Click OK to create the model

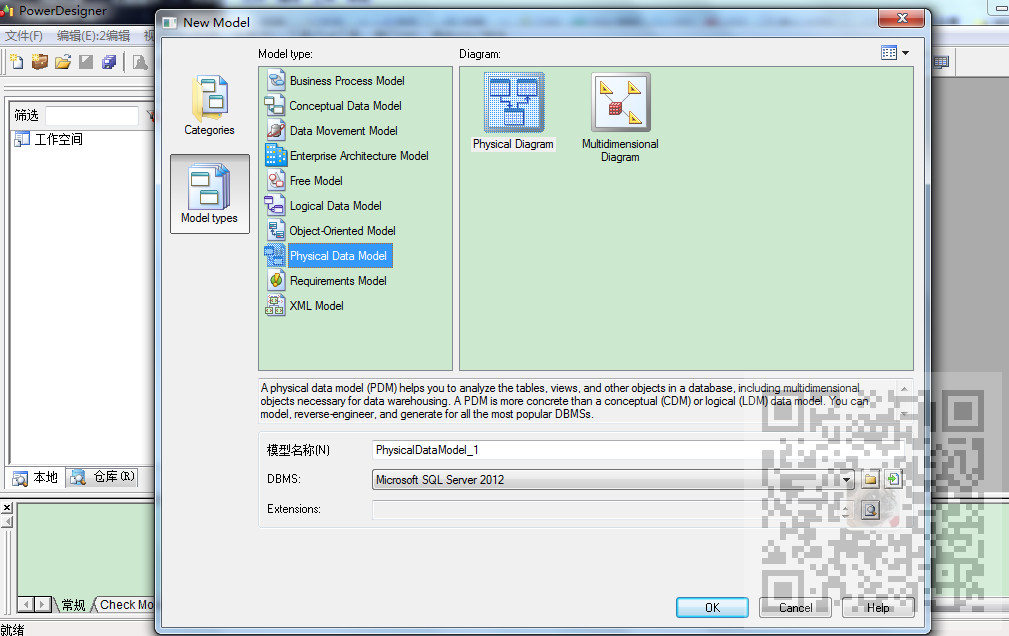pos(711,607)
